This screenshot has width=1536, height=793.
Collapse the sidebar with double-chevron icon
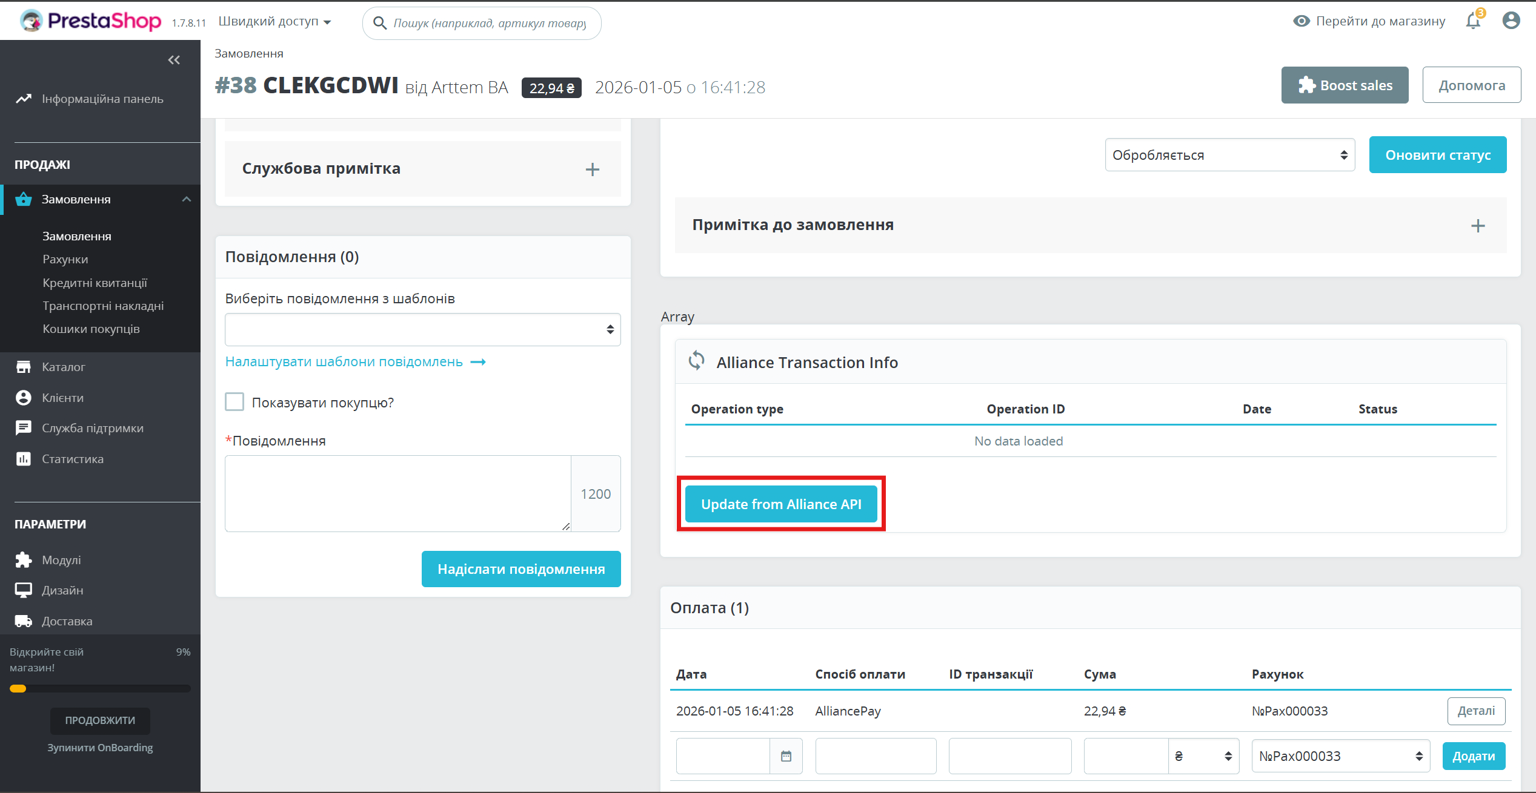point(174,60)
